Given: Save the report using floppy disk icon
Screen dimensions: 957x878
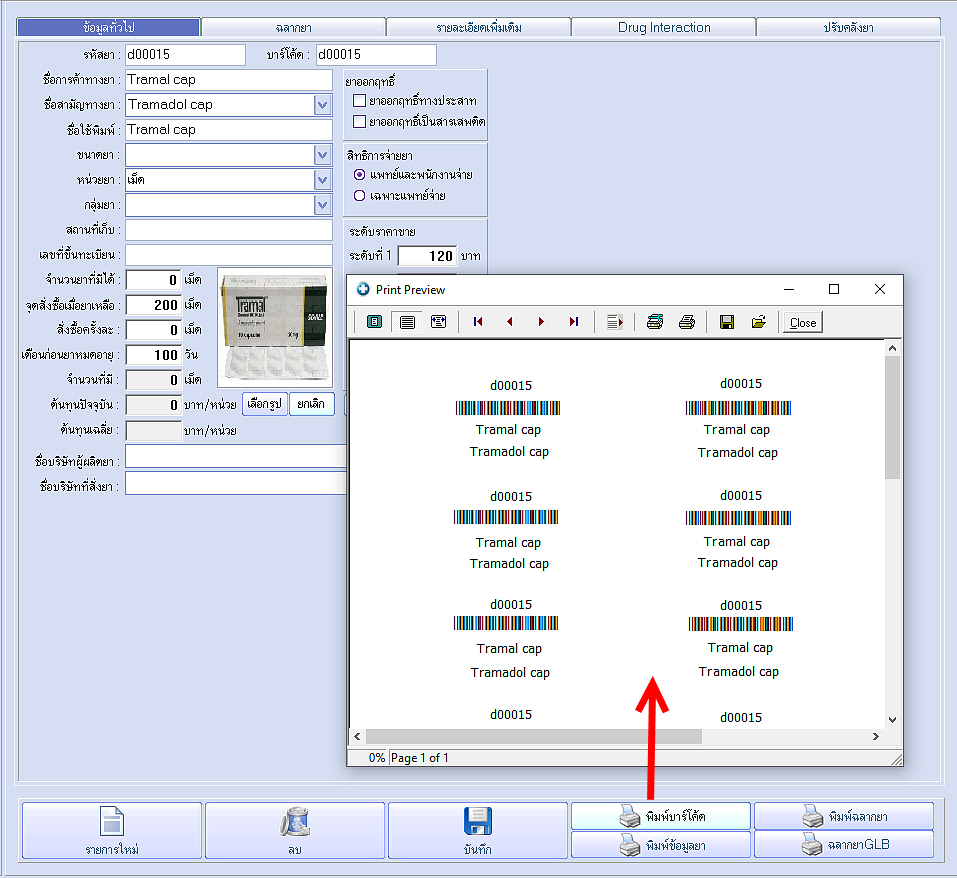Looking at the screenshot, I should pyautogui.click(x=726, y=322).
